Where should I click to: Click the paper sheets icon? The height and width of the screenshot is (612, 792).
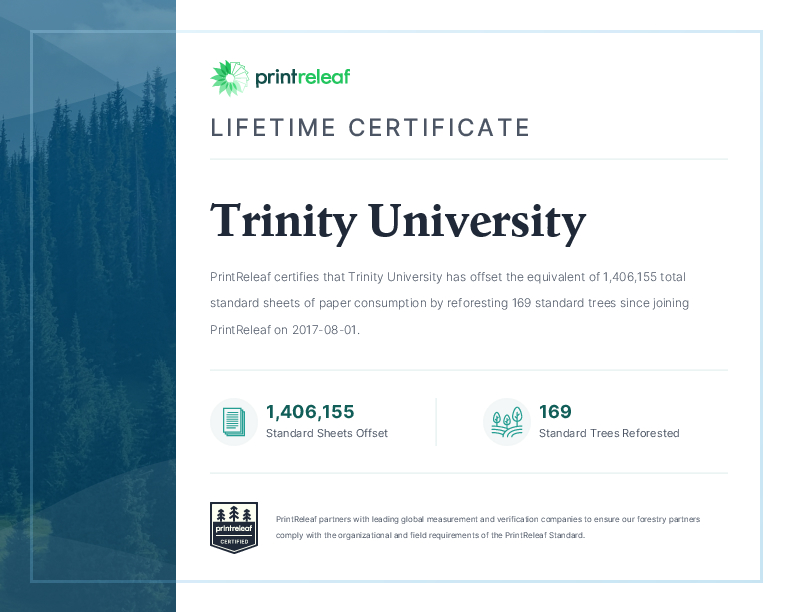pos(234,422)
